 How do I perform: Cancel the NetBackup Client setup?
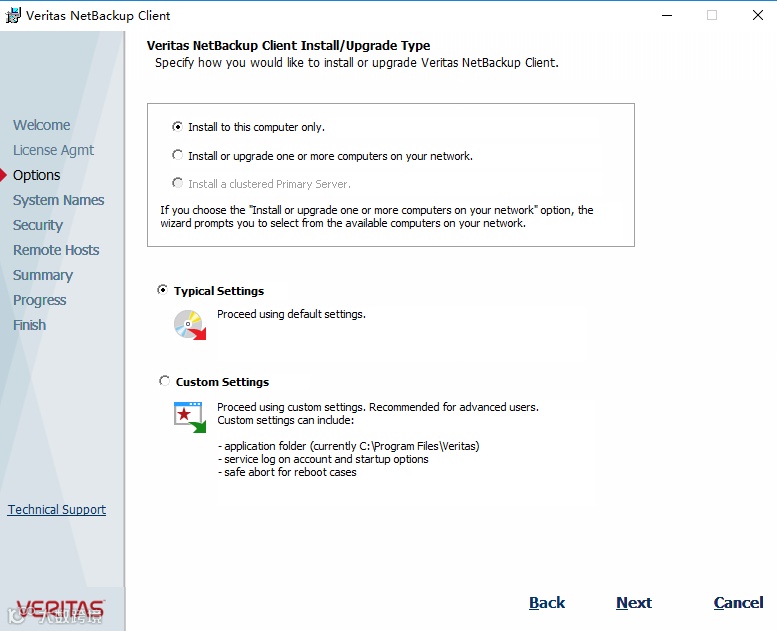click(738, 603)
